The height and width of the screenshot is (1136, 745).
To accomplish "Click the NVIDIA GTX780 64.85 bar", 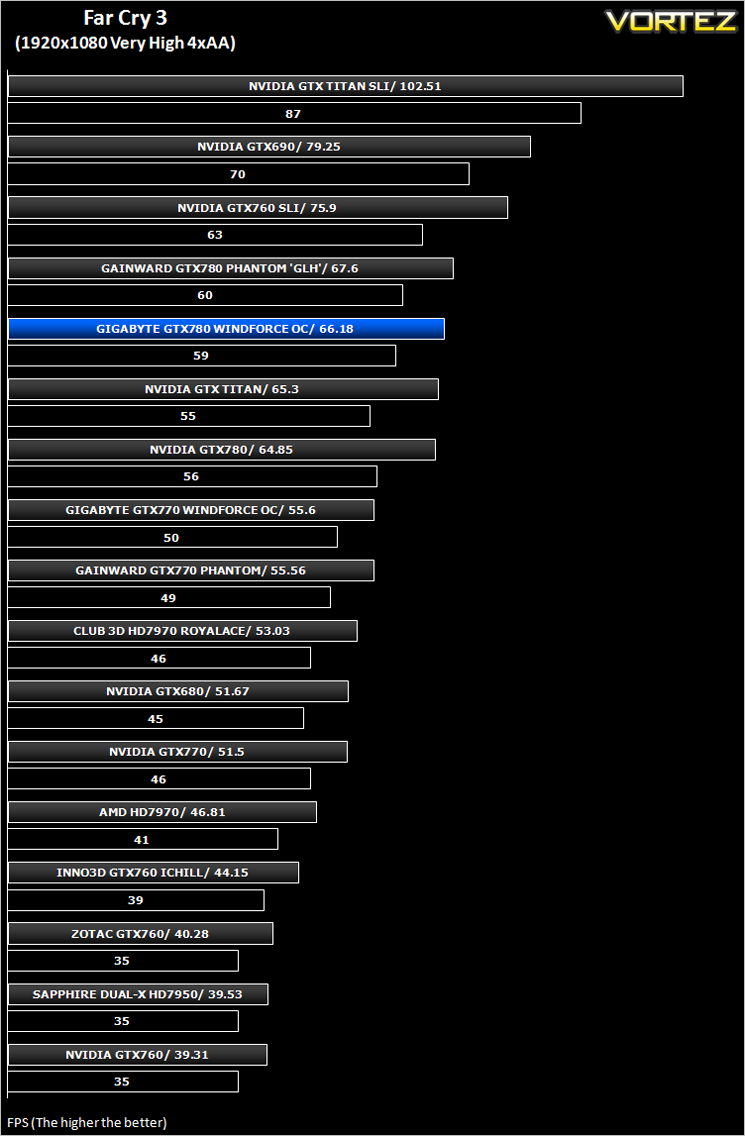I will 222,449.
